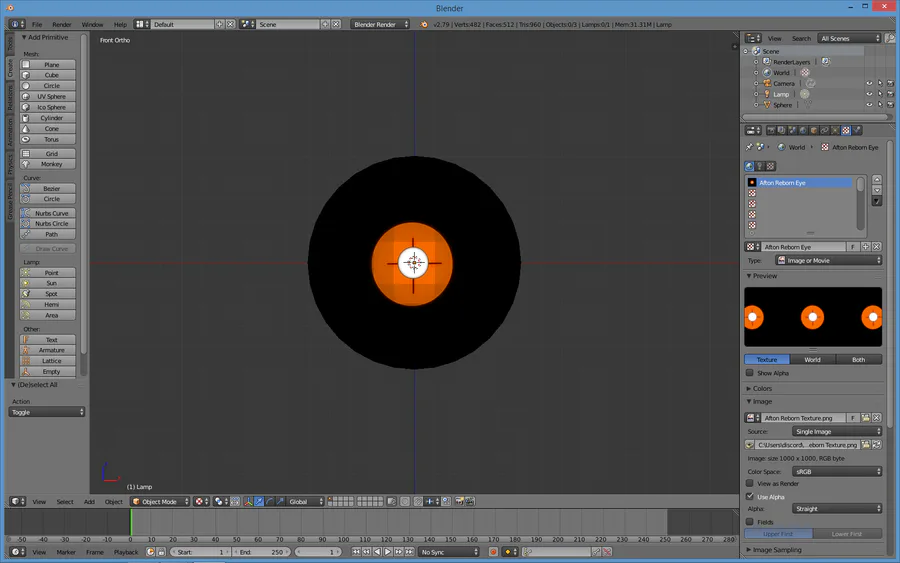This screenshot has width=900, height=563.
Task: Play animation in timeline
Action: tap(388, 552)
